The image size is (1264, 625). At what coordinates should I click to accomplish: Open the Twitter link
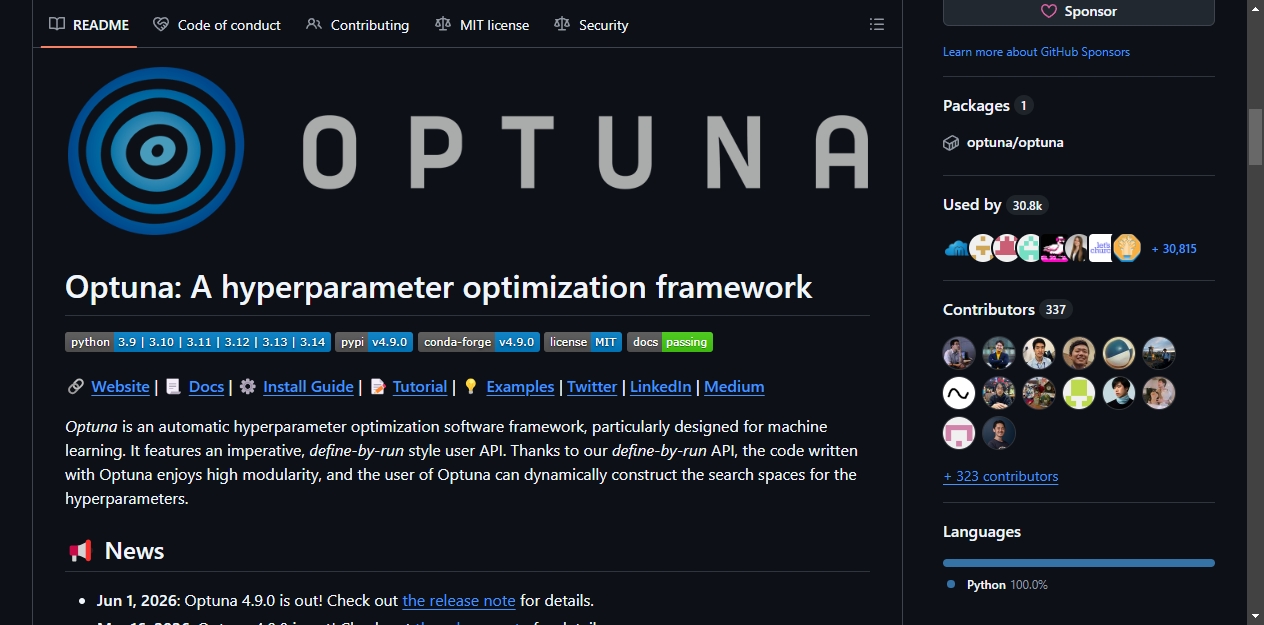[x=592, y=387]
